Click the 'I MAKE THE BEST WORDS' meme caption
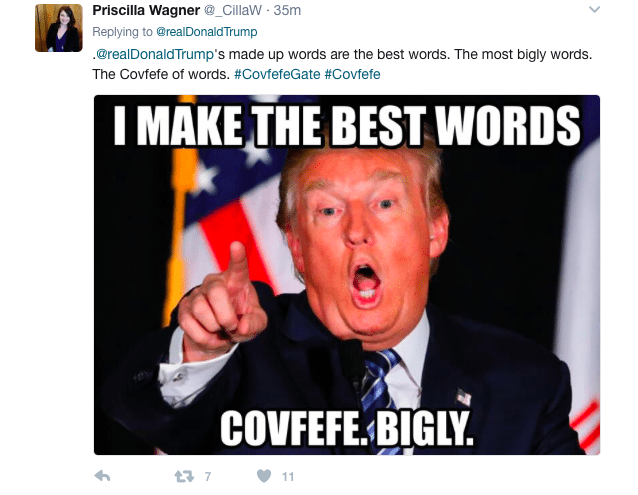Screen dimensions: 638x495 point(347,126)
